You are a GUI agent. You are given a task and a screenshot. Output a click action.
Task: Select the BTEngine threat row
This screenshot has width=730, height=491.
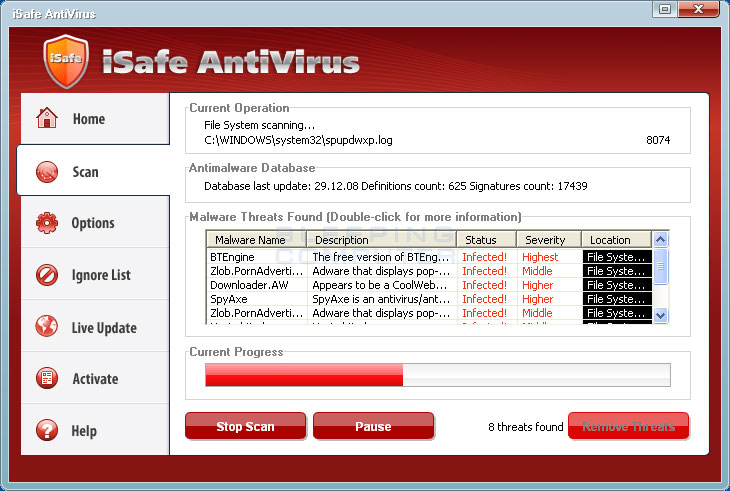(x=429, y=257)
